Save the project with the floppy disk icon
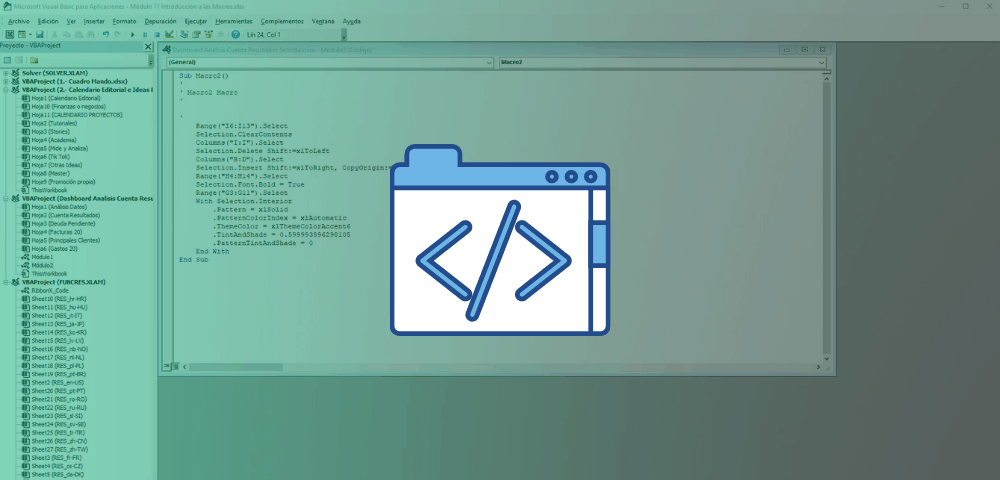Viewport: 1000px width, 480px height. (40, 34)
